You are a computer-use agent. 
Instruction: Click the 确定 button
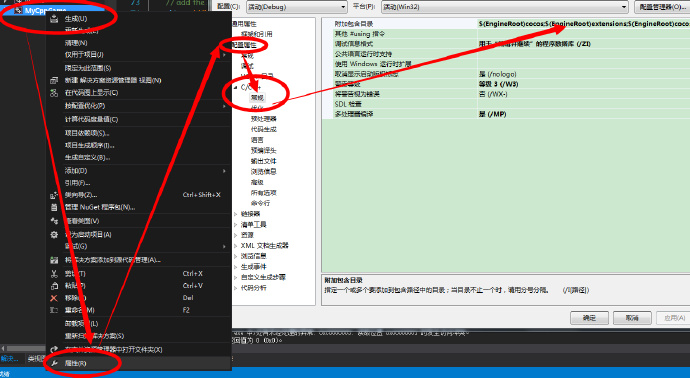click(x=589, y=318)
